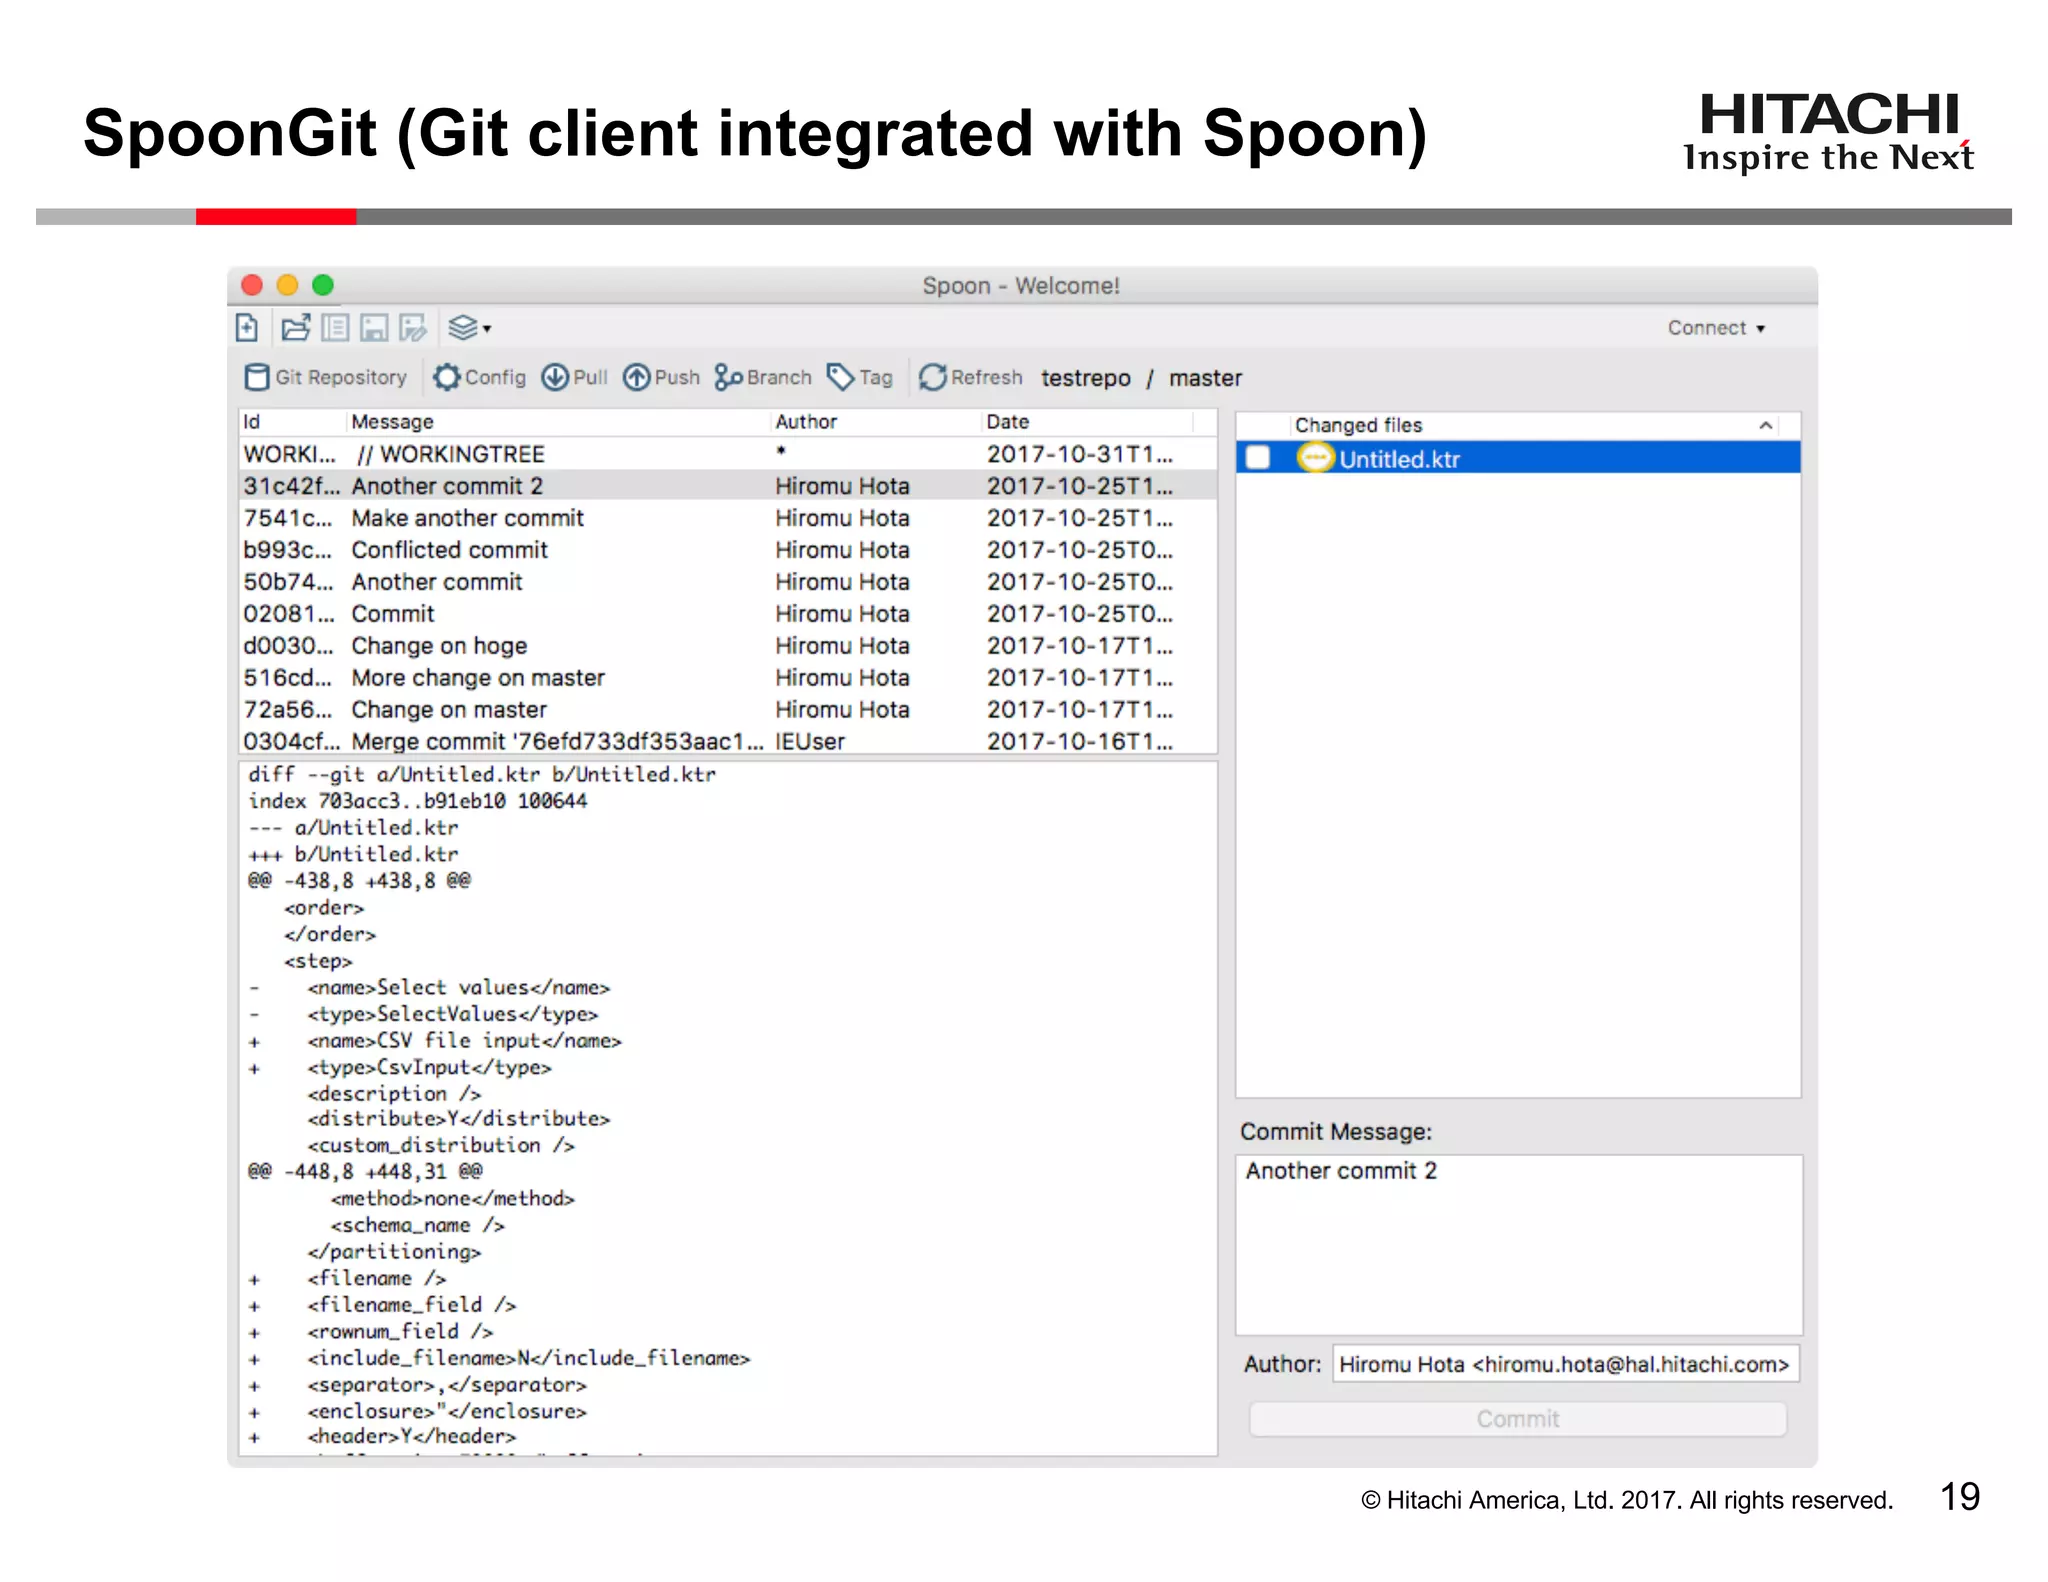The height and width of the screenshot is (1582, 2048).
Task: Open the Branch menu
Action: tap(763, 377)
